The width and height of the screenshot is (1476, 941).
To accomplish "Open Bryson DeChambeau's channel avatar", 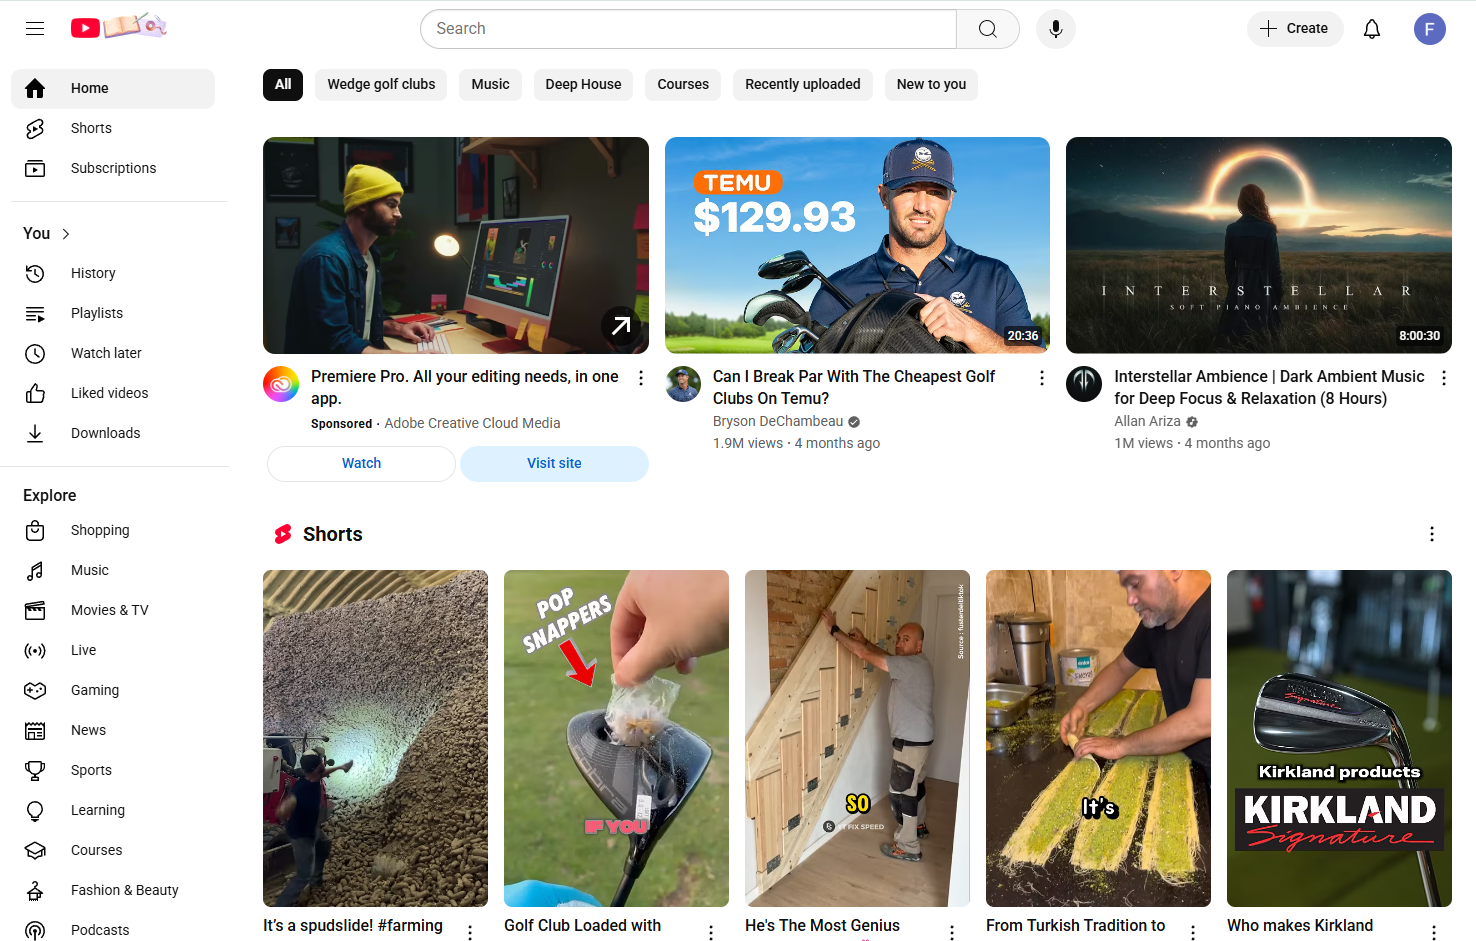I will tap(683, 384).
